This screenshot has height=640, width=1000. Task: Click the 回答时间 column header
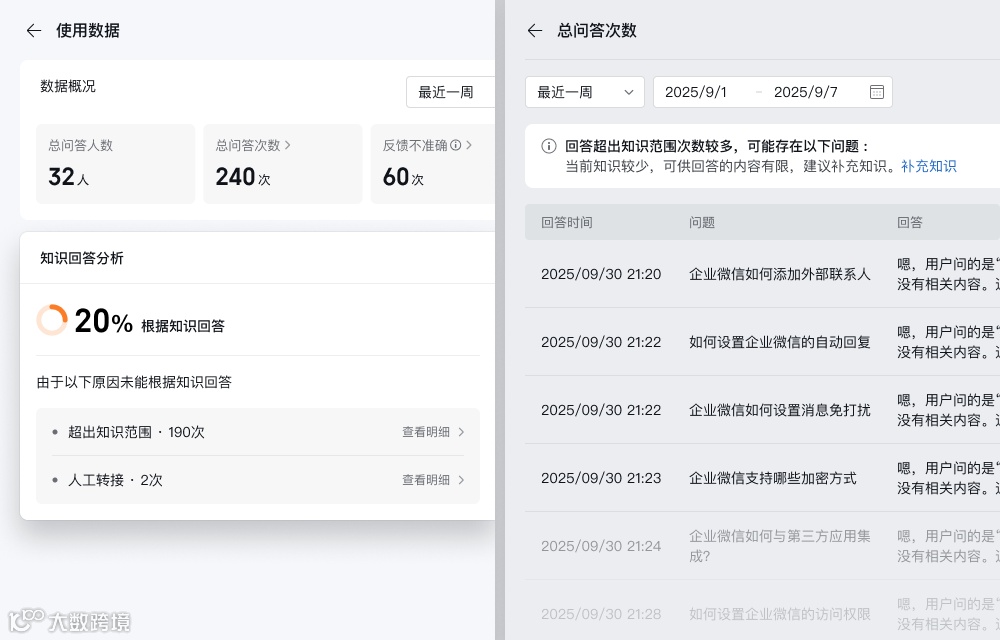click(567, 222)
